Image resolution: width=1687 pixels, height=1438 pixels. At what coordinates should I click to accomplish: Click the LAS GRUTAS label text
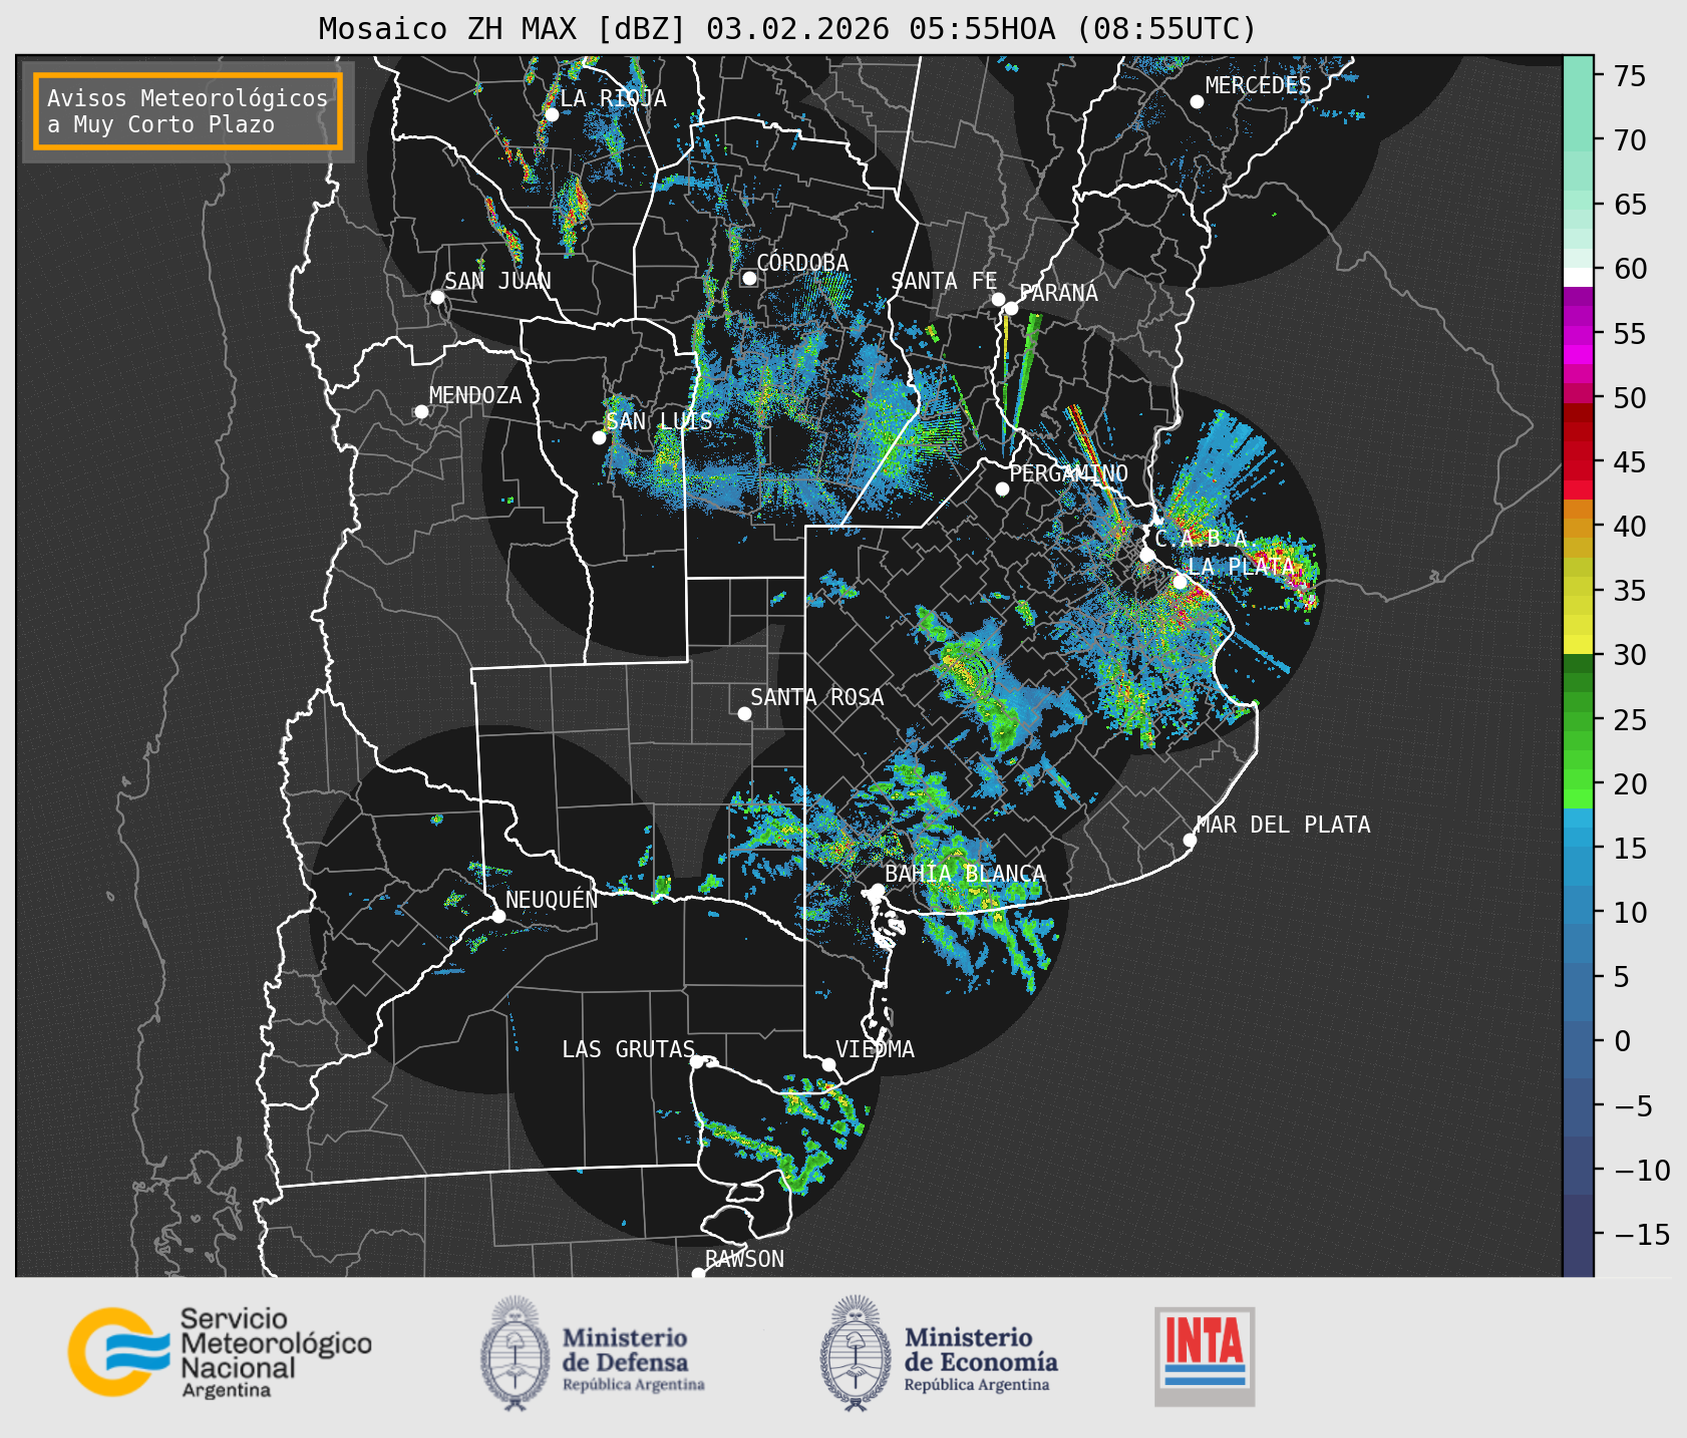point(628,1050)
